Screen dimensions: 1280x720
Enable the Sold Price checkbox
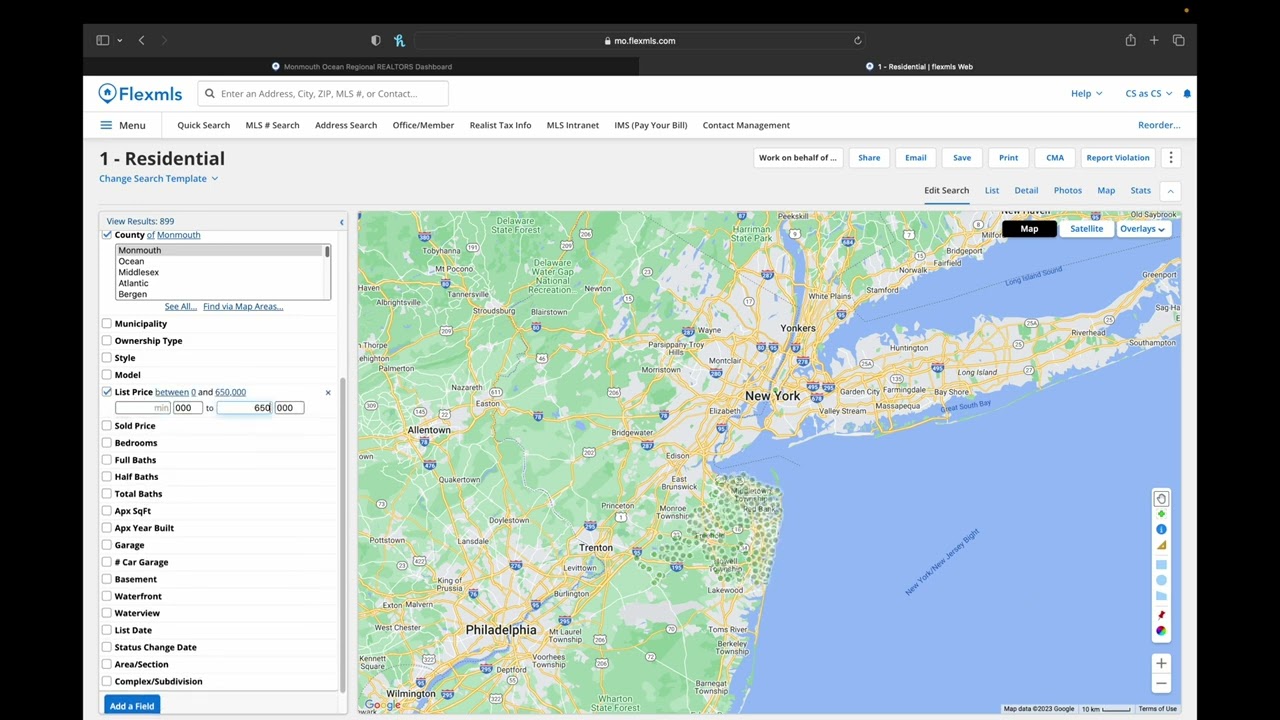pos(107,426)
